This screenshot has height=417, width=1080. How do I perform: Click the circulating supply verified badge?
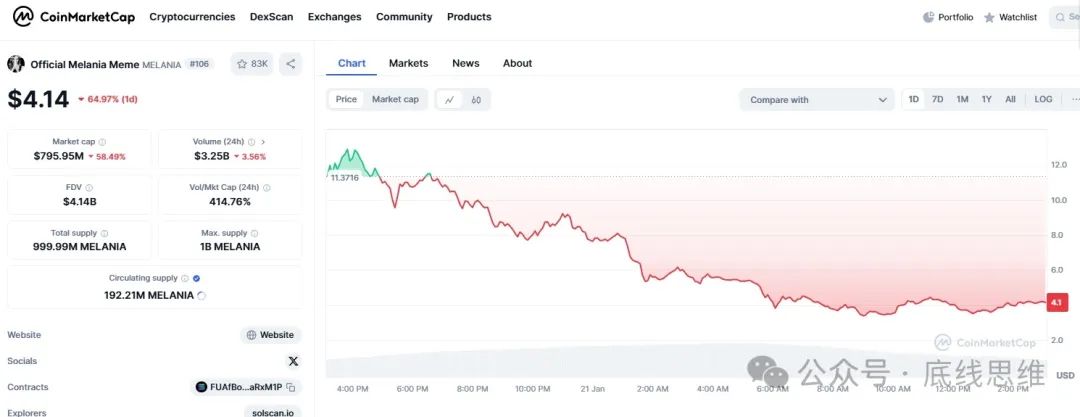[x=196, y=278]
